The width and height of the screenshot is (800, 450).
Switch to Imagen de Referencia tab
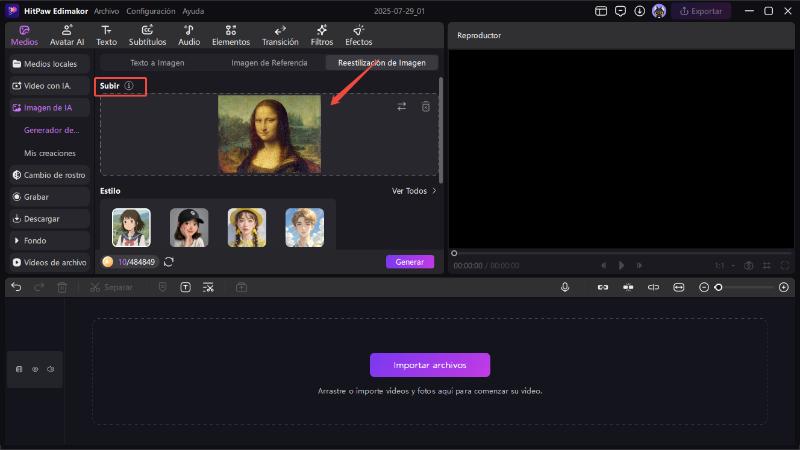pos(269,63)
